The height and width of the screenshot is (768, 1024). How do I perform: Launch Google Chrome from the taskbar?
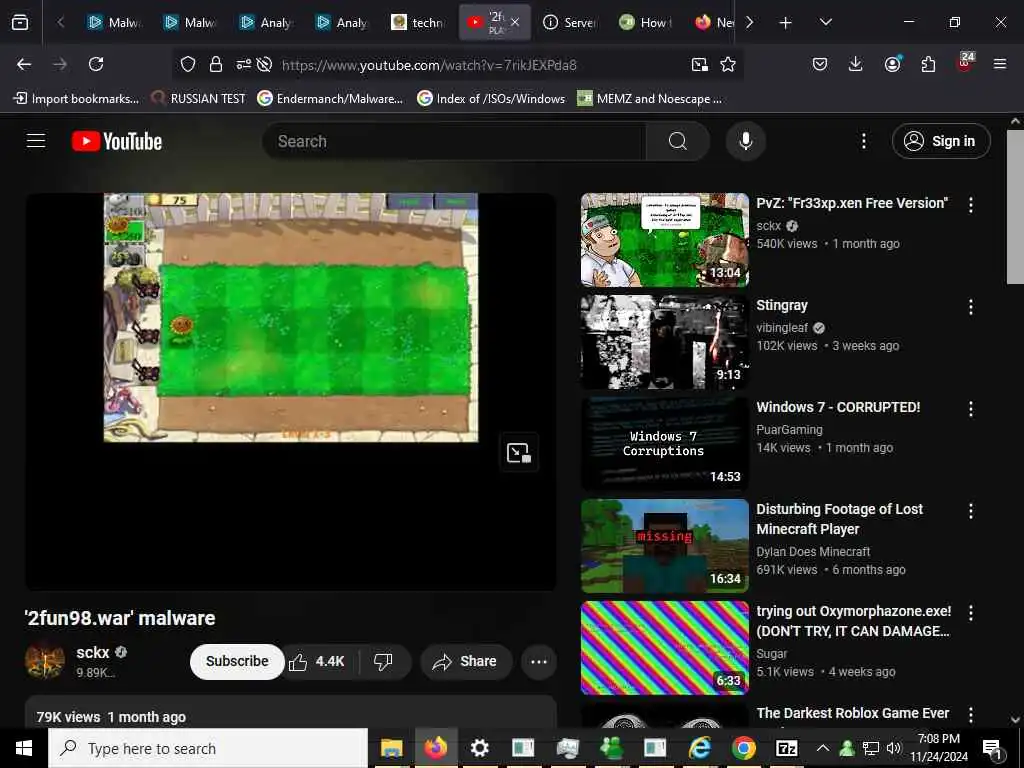[743, 748]
